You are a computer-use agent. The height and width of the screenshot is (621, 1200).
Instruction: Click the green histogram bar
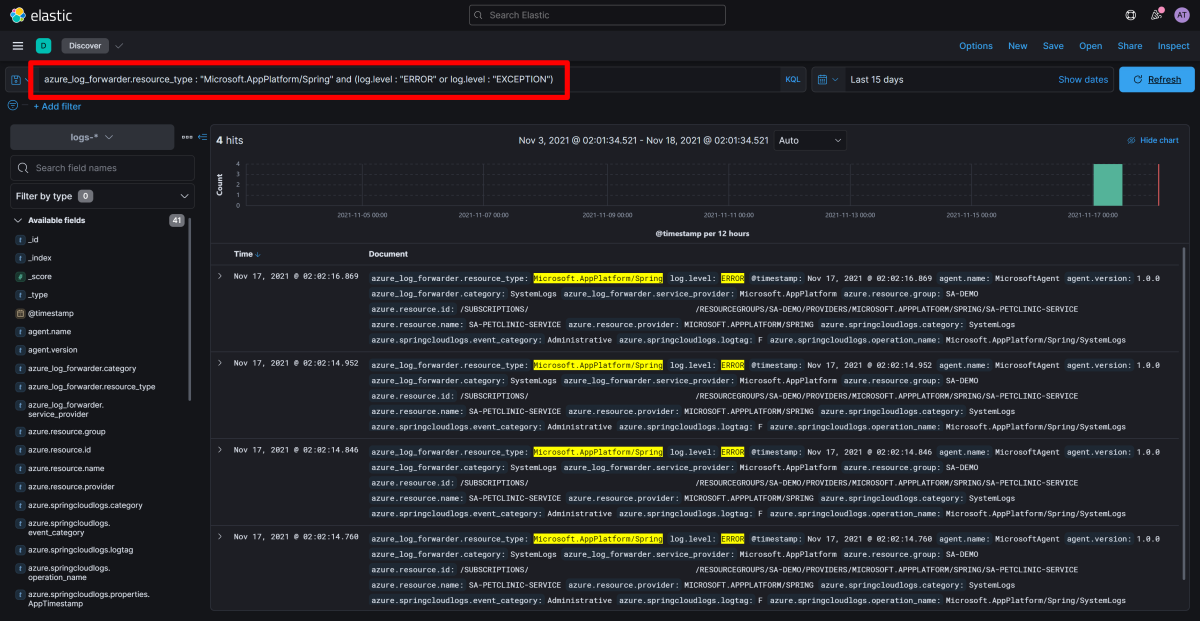click(x=1107, y=185)
